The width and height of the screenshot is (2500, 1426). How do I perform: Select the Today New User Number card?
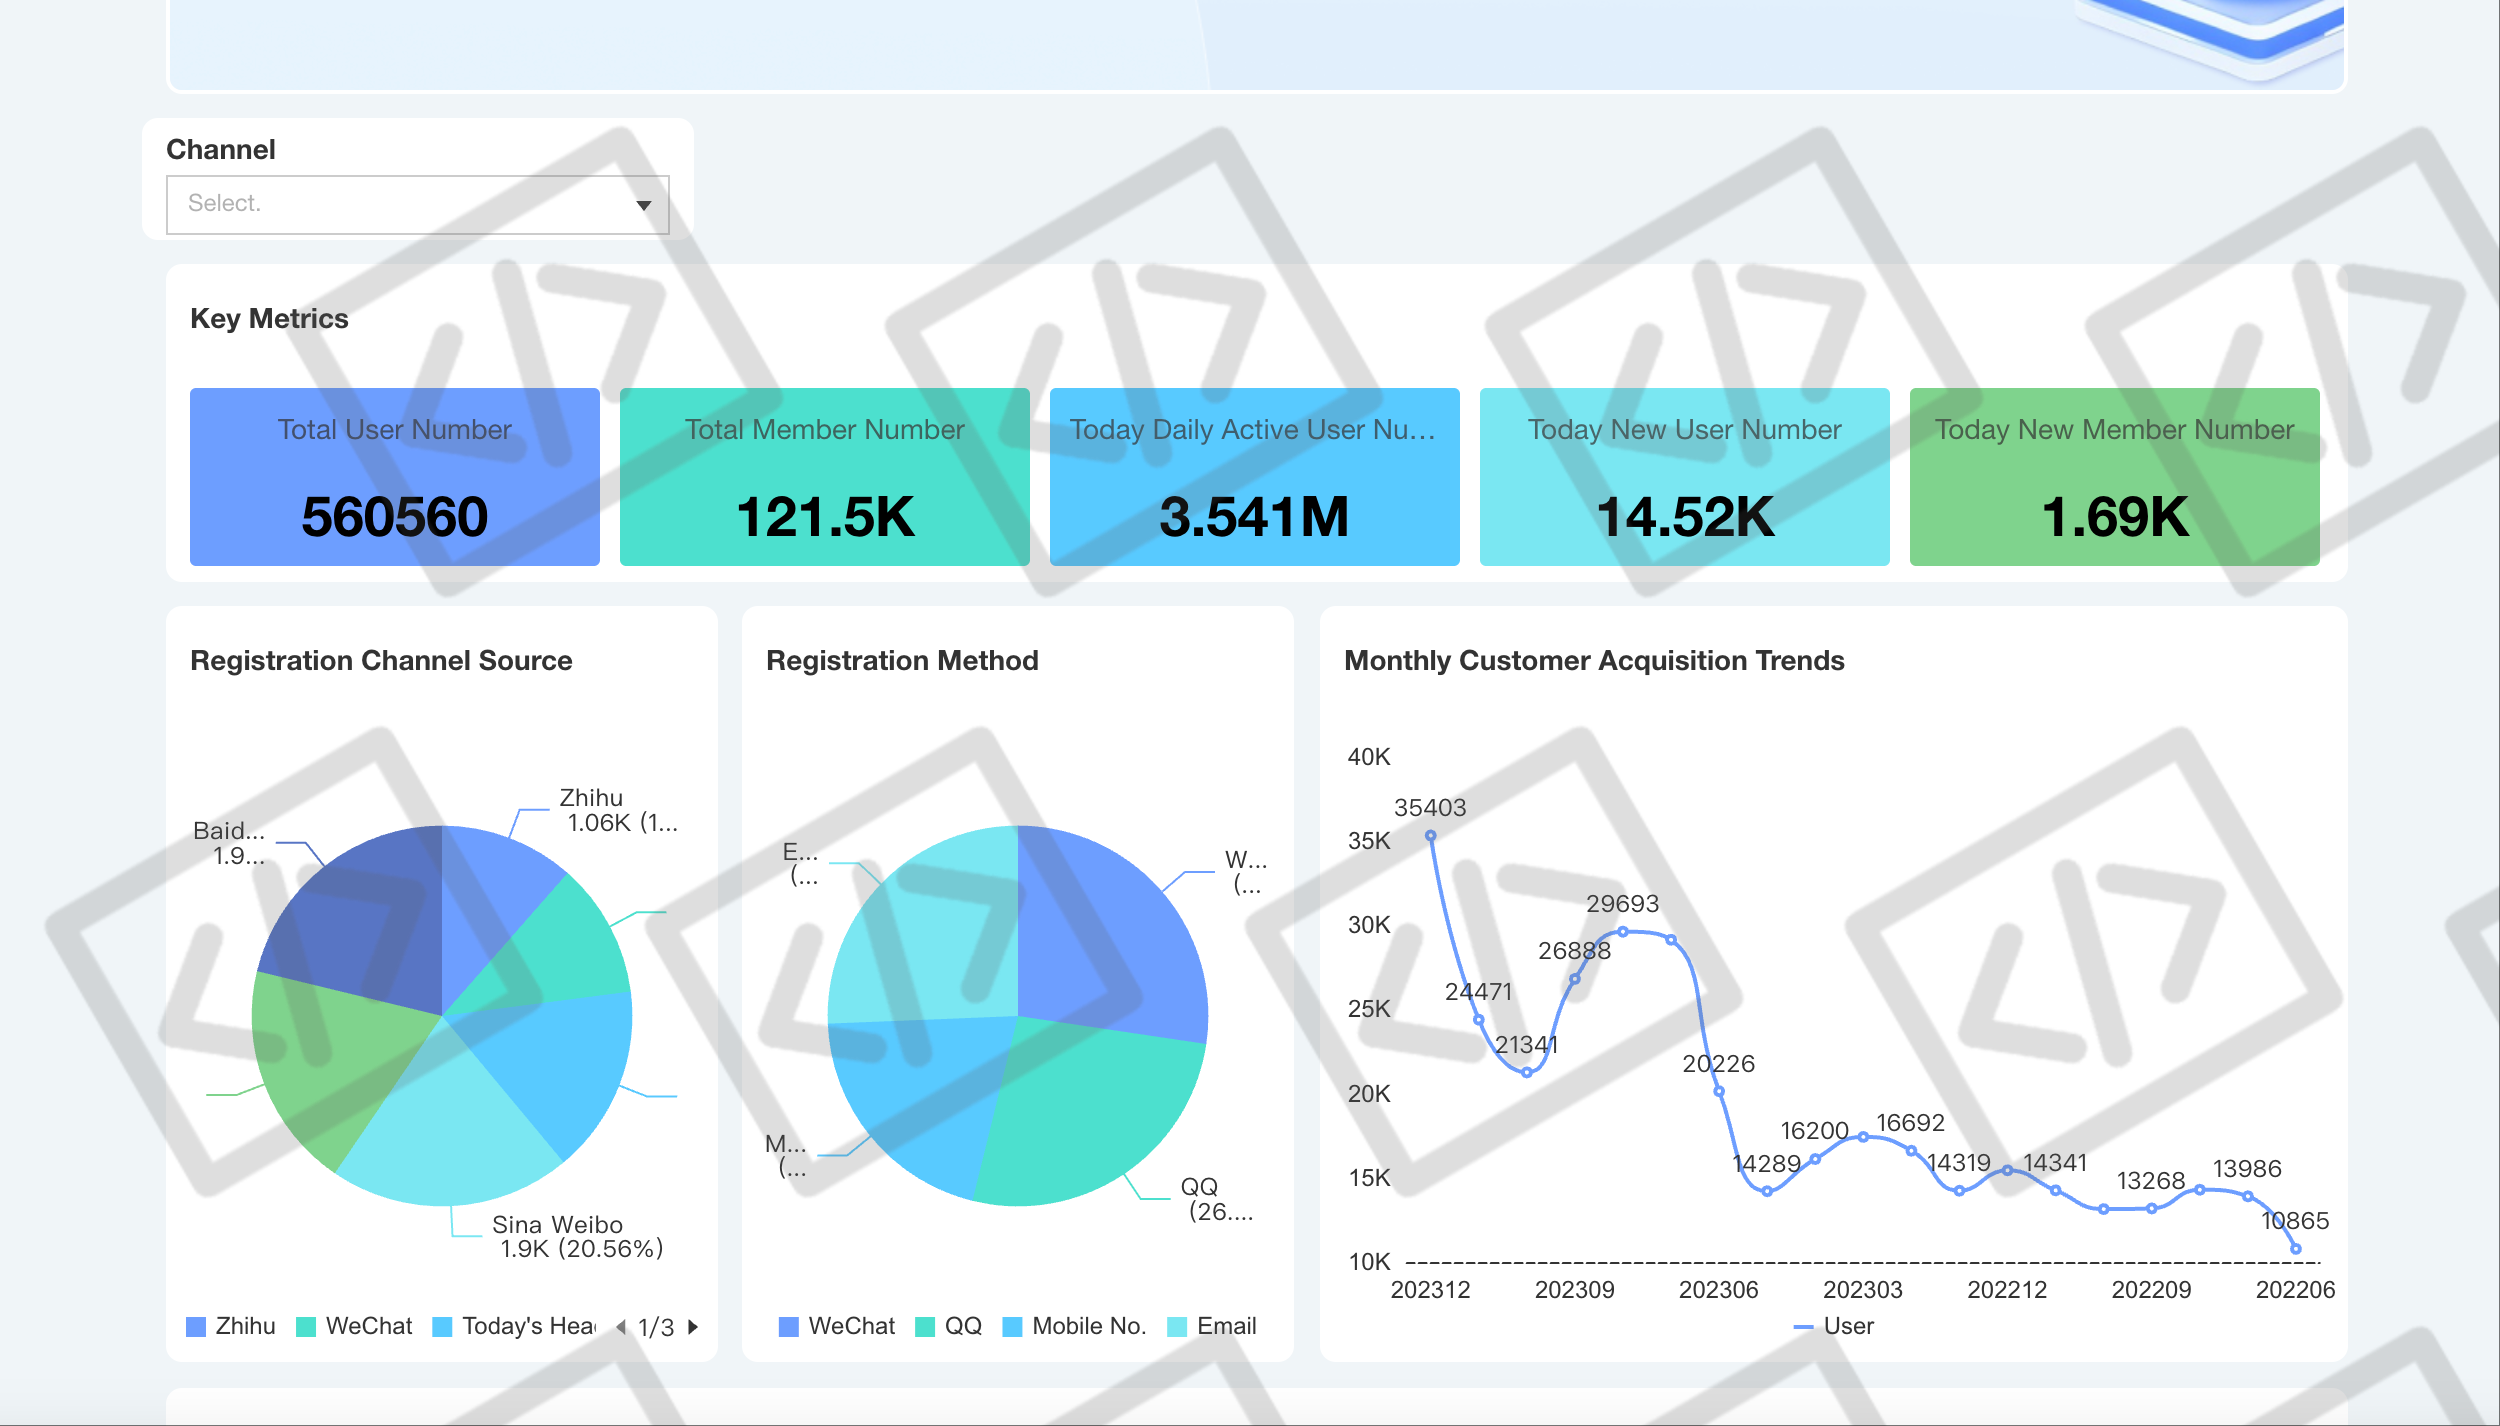click(x=1684, y=477)
